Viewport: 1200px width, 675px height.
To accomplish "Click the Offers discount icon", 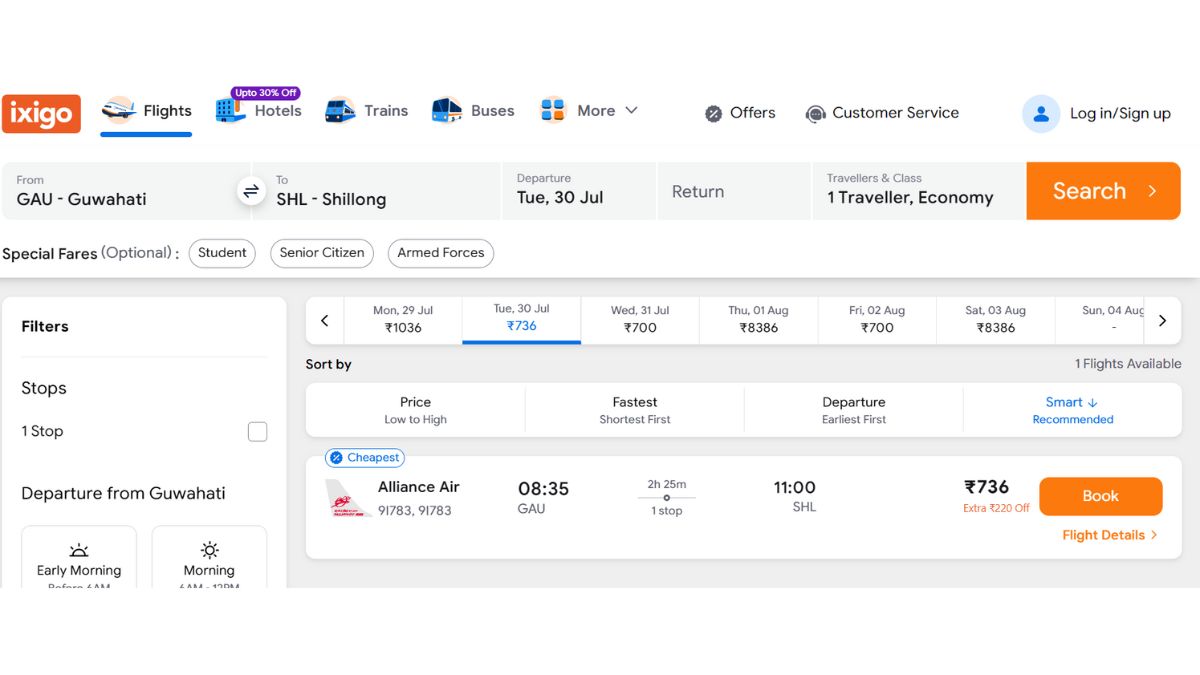I will click(713, 113).
